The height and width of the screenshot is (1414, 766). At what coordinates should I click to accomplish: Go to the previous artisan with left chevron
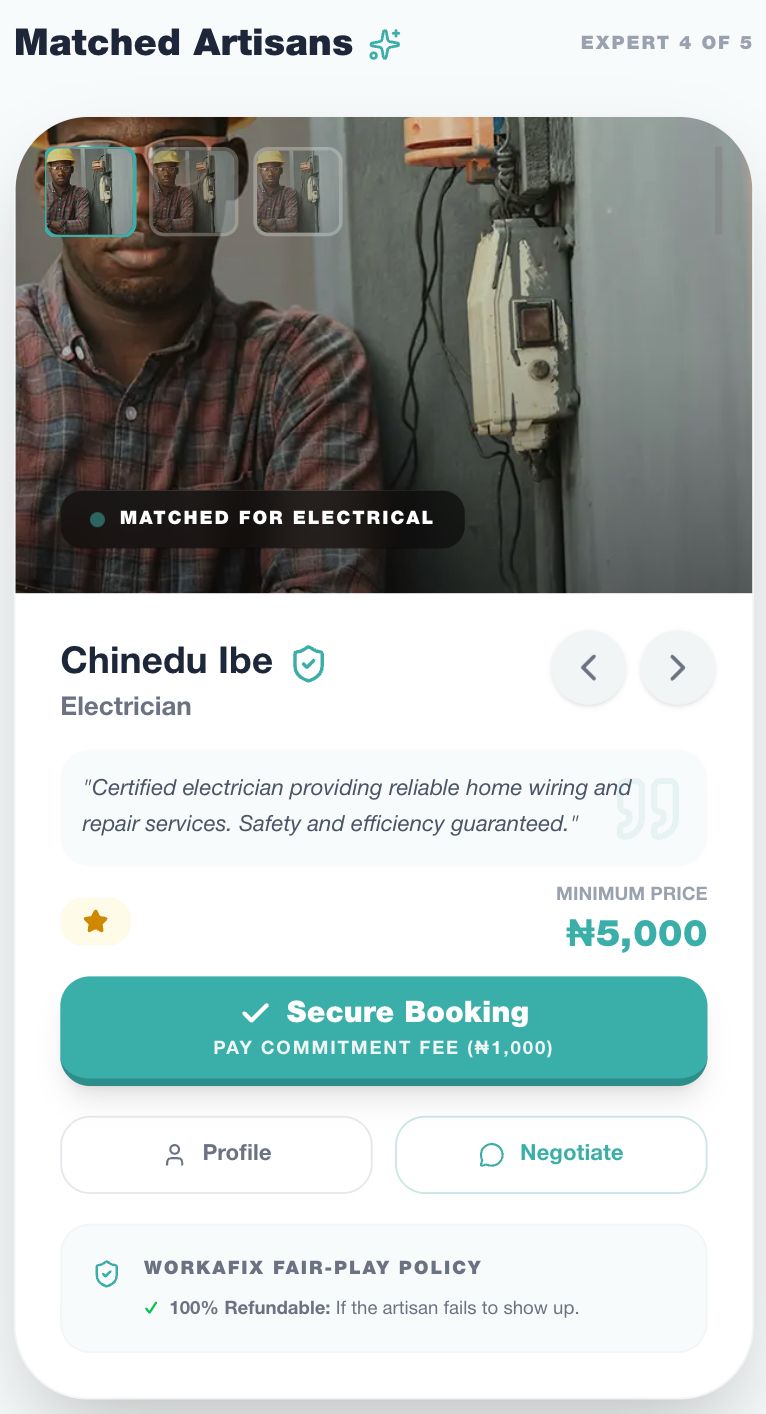588,667
